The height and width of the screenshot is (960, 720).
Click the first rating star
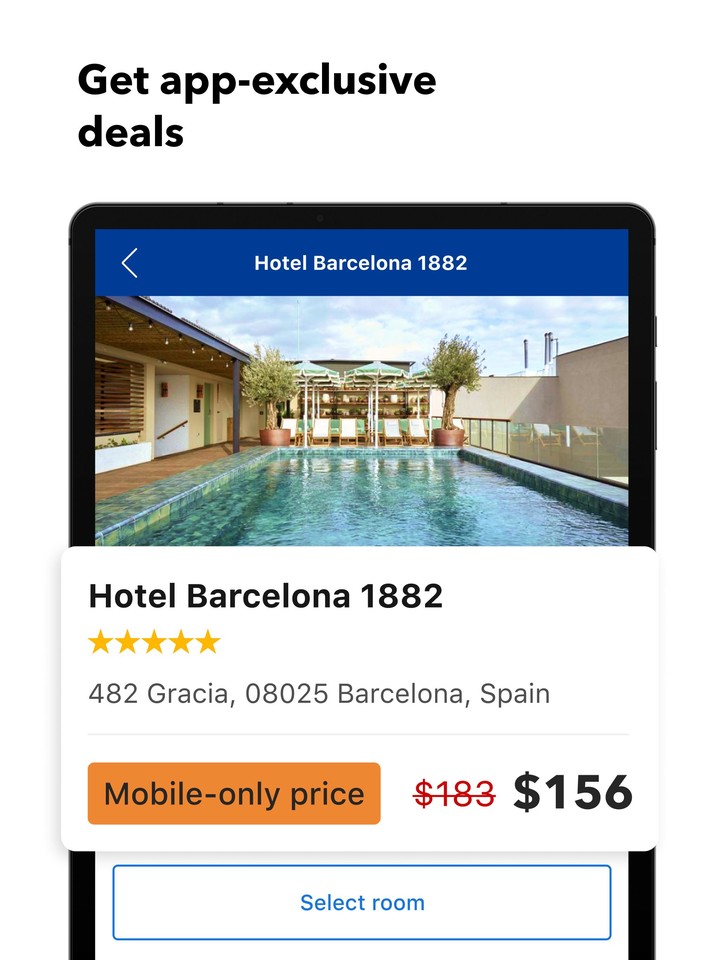pyautogui.click(x=101, y=642)
